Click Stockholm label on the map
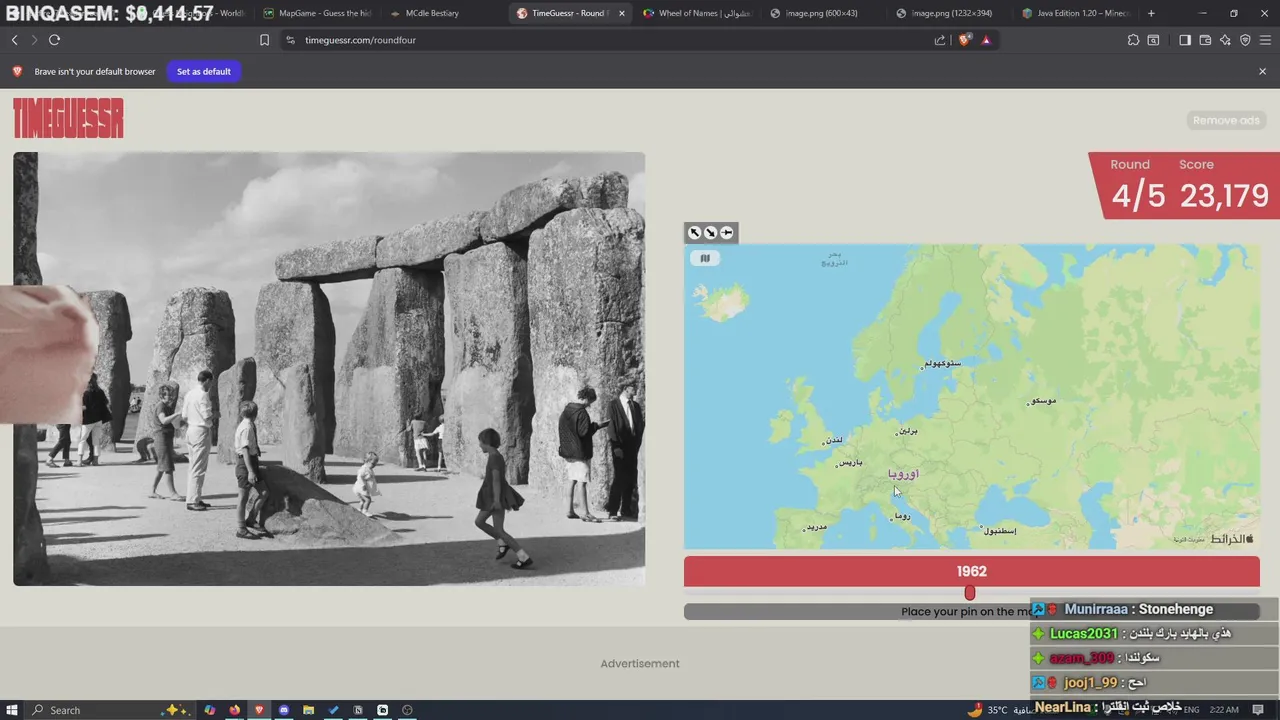 942,364
